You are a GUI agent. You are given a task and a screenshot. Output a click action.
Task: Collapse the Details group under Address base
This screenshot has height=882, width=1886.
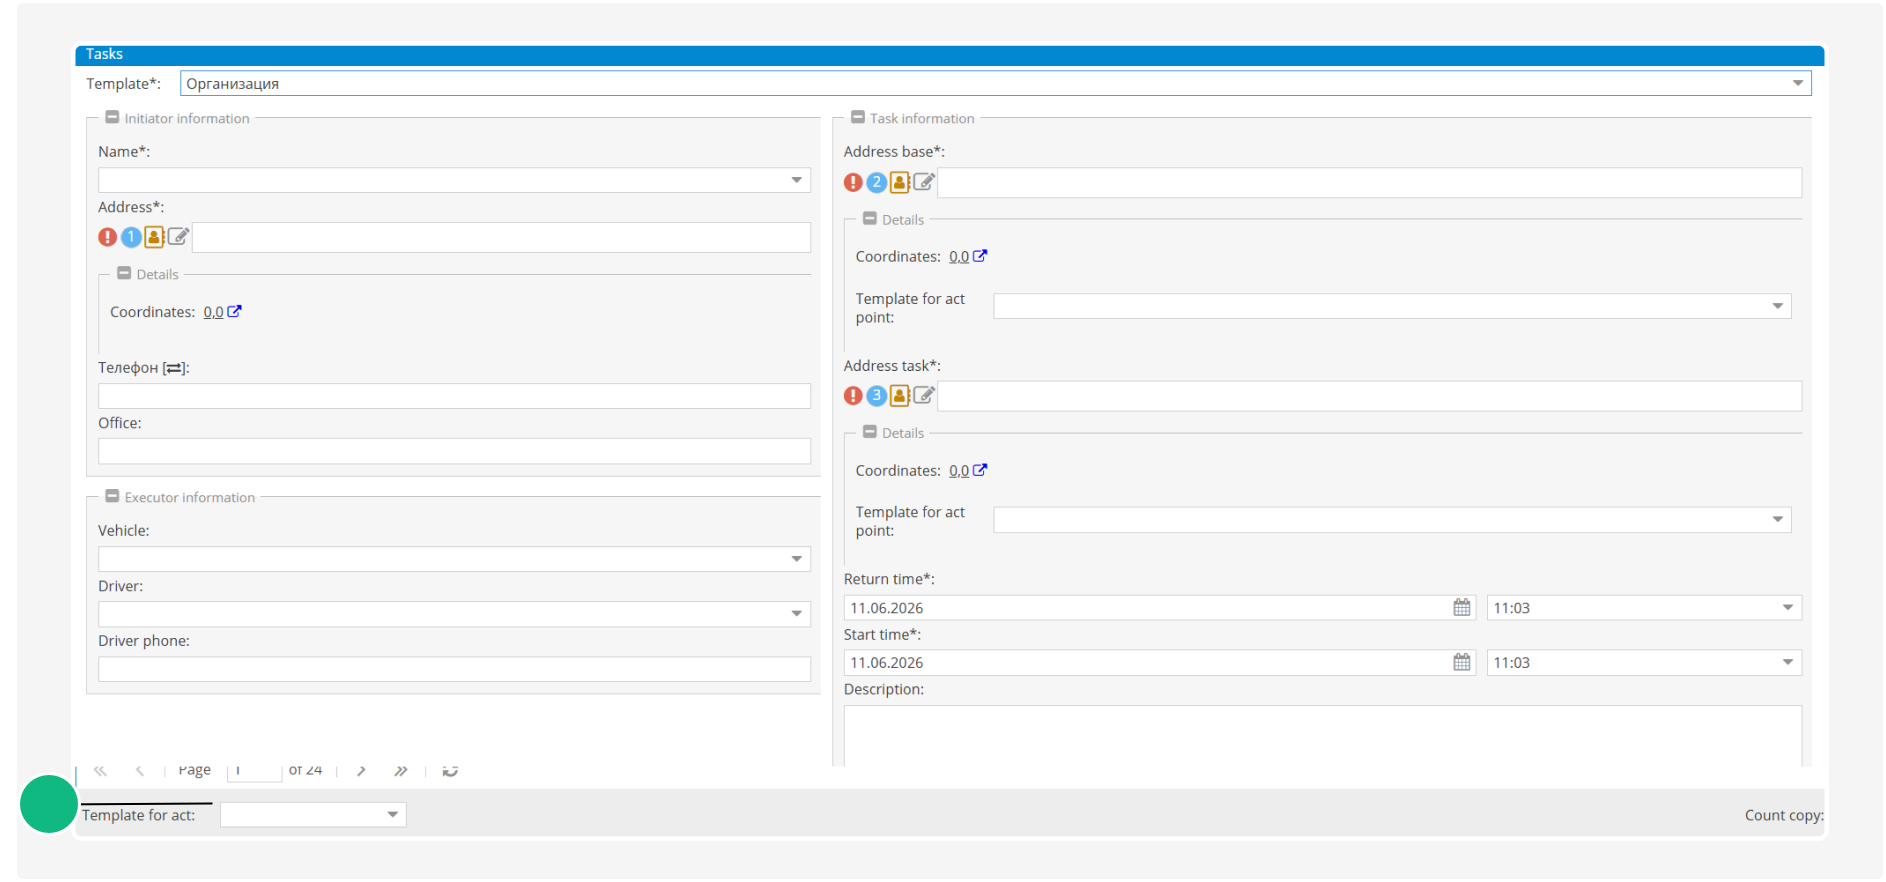[x=870, y=218]
